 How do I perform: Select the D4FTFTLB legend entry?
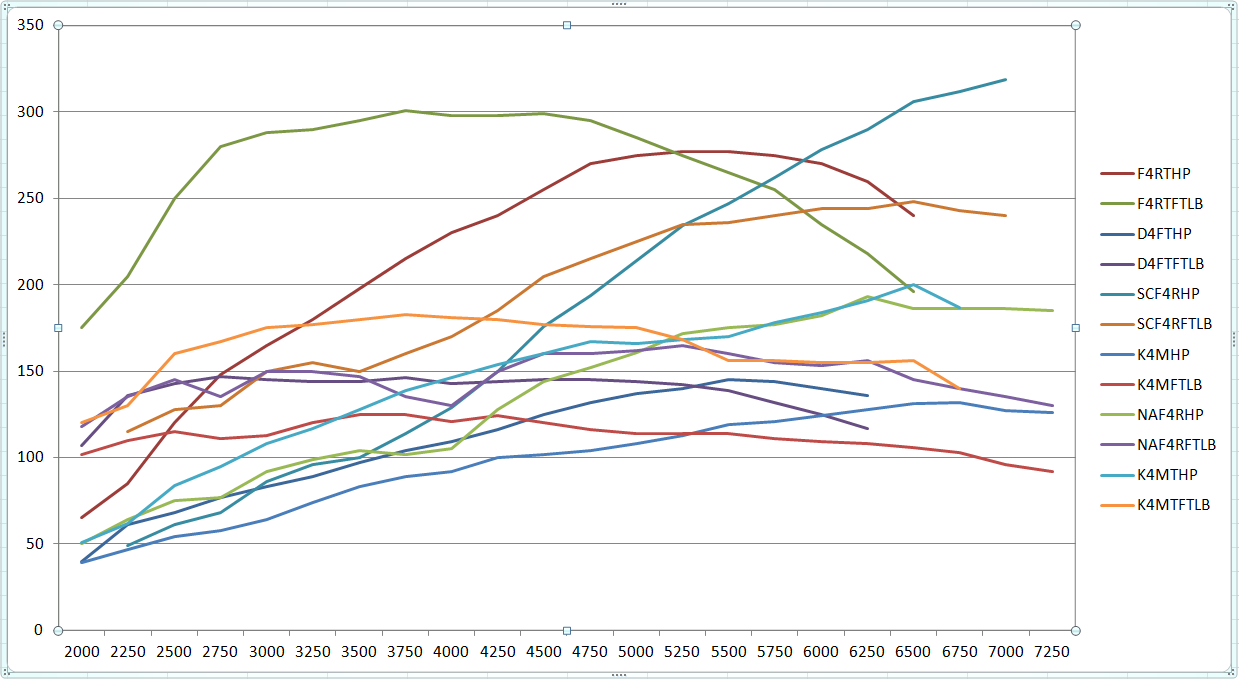coord(1152,264)
